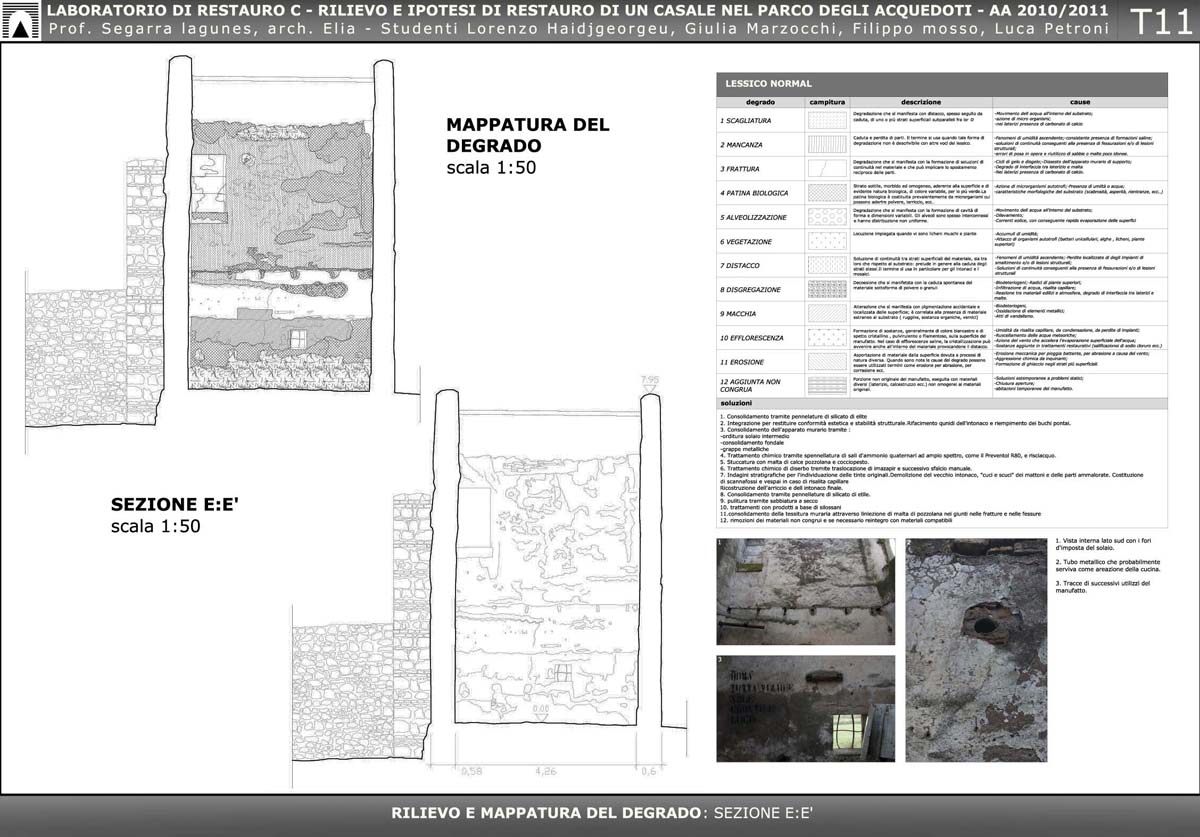Image resolution: width=1200 pixels, height=837 pixels.
Task: Click the pattern swatch for EFFLORESCENZA
Action: (x=827, y=338)
